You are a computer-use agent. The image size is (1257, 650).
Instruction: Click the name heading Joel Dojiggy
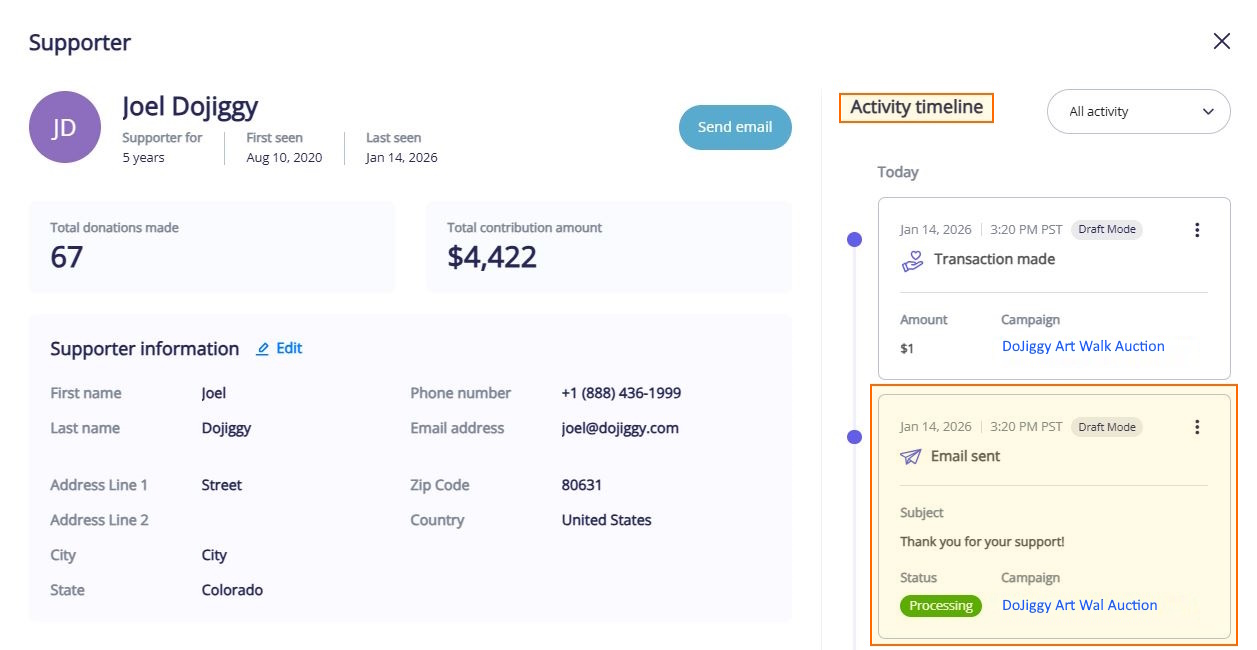coord(190,106)
